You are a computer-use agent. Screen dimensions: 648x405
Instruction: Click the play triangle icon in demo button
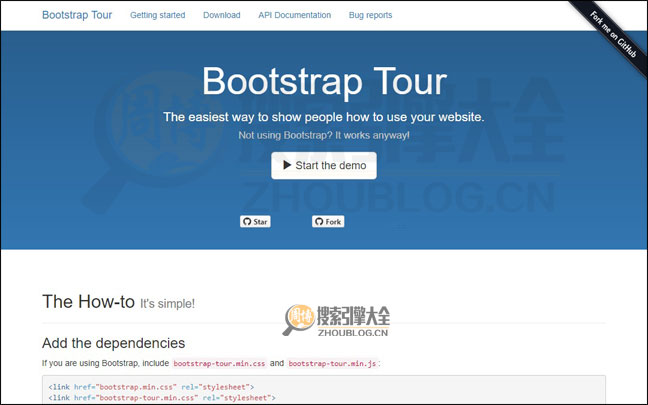(287, 165)
